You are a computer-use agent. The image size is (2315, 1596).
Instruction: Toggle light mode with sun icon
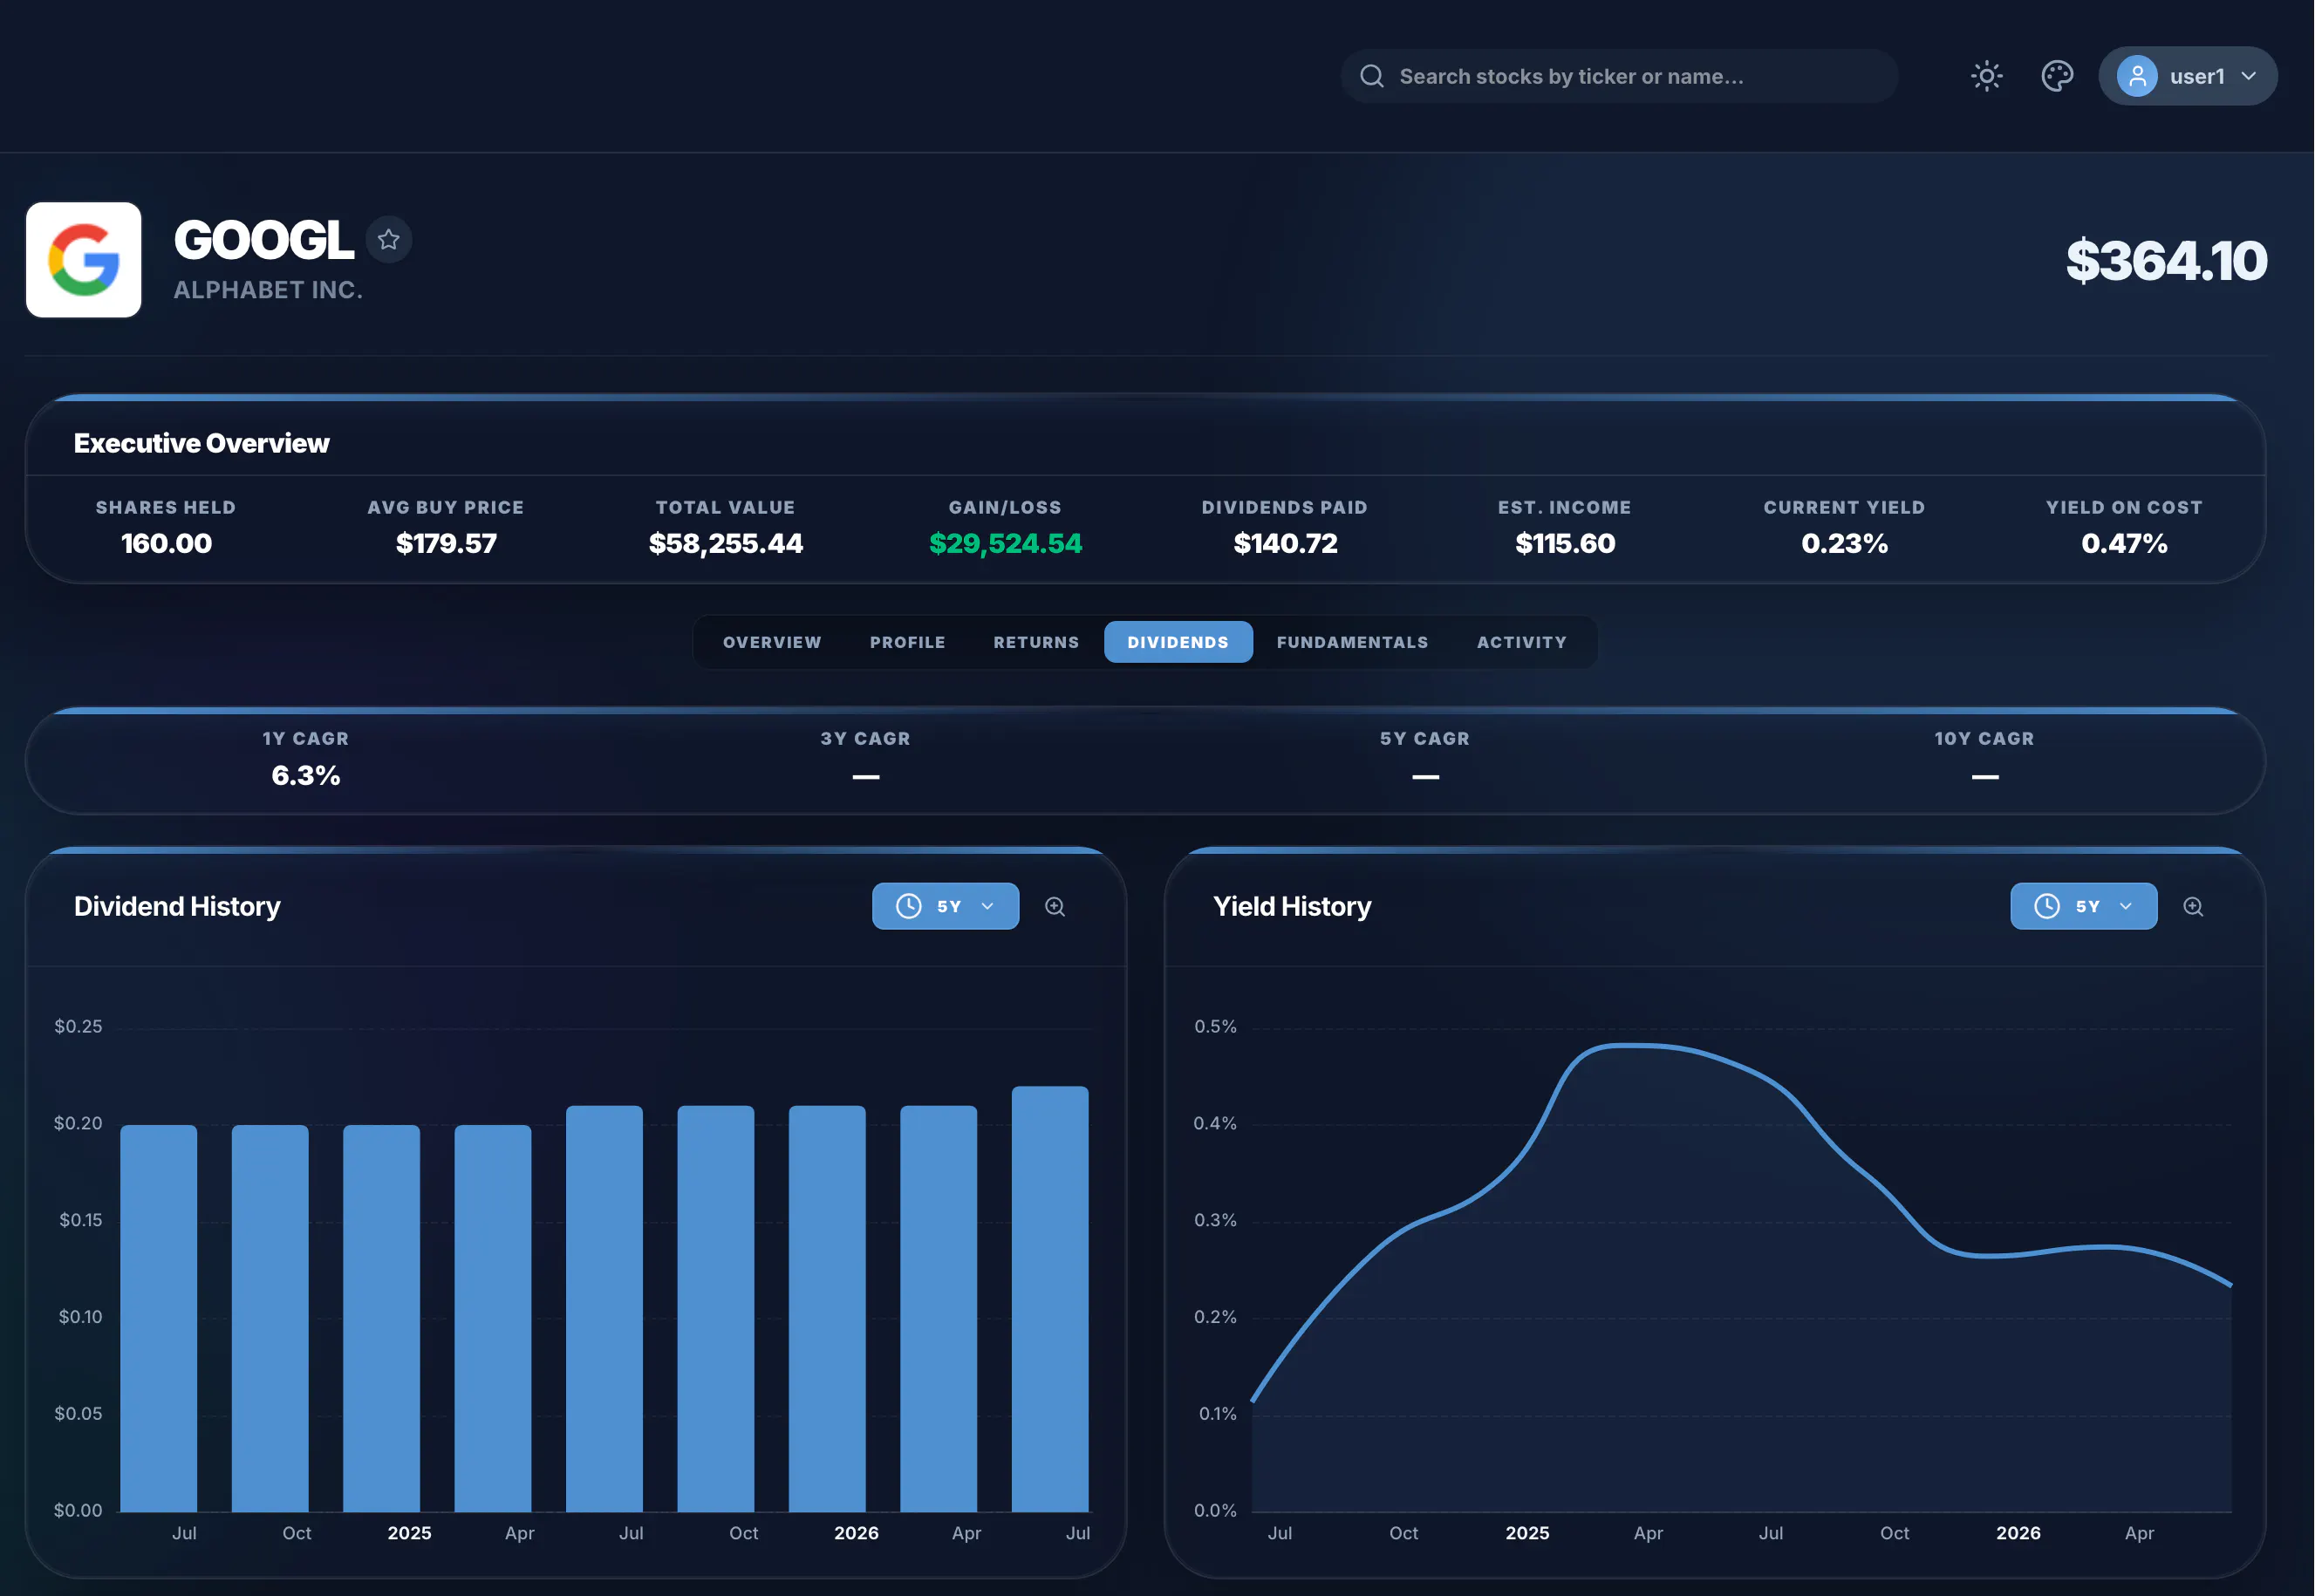(1986, 76)
